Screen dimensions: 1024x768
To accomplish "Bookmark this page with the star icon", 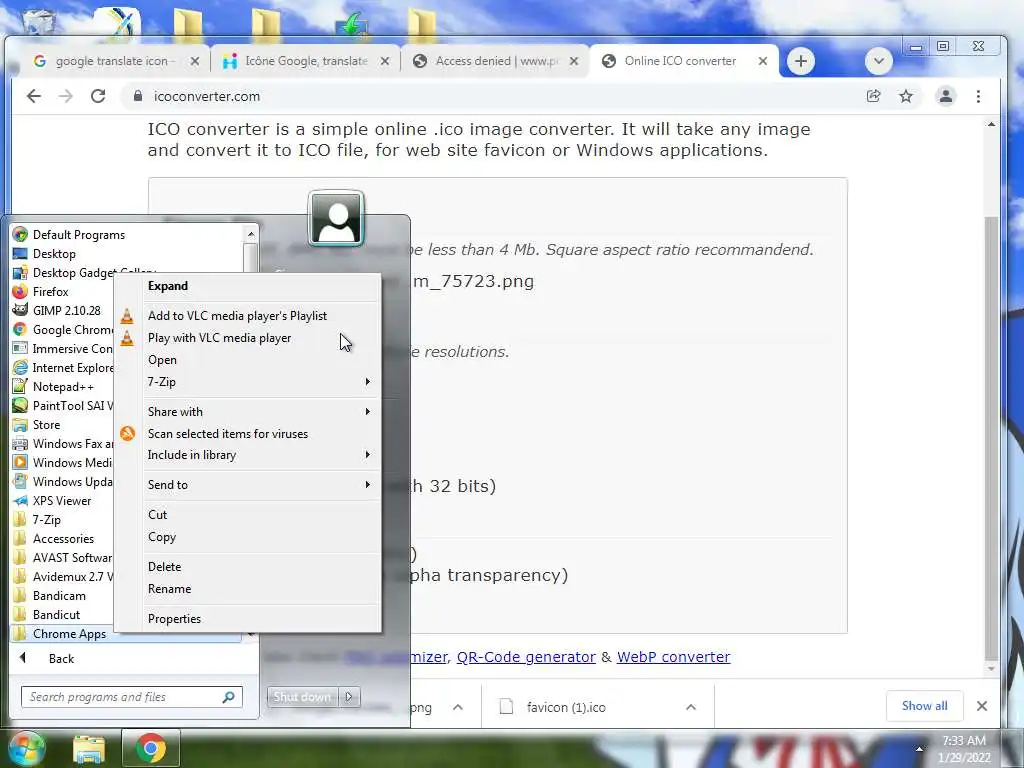I will [906, 97].
